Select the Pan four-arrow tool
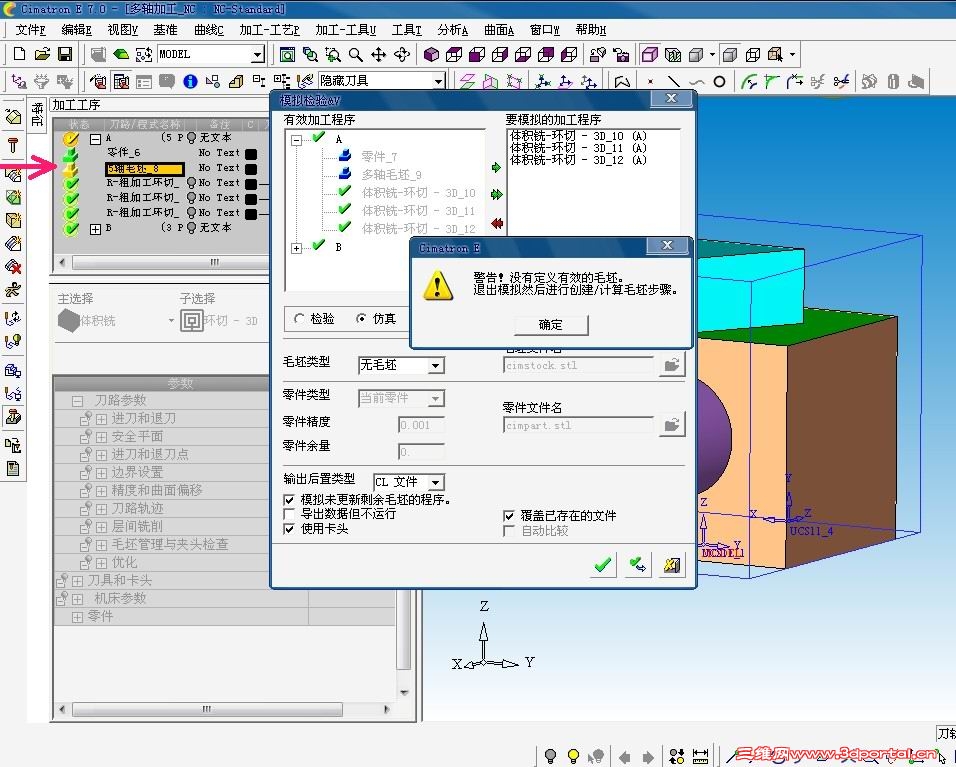This screenshot has width=956, height=767. [379, 55]
